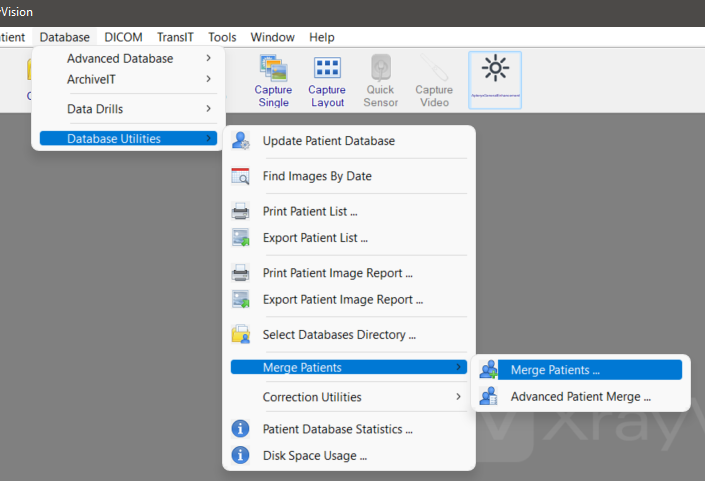Open Disk Space Usage ...
The width and height of the screenshot is (705, 481).
pos(349,455)
